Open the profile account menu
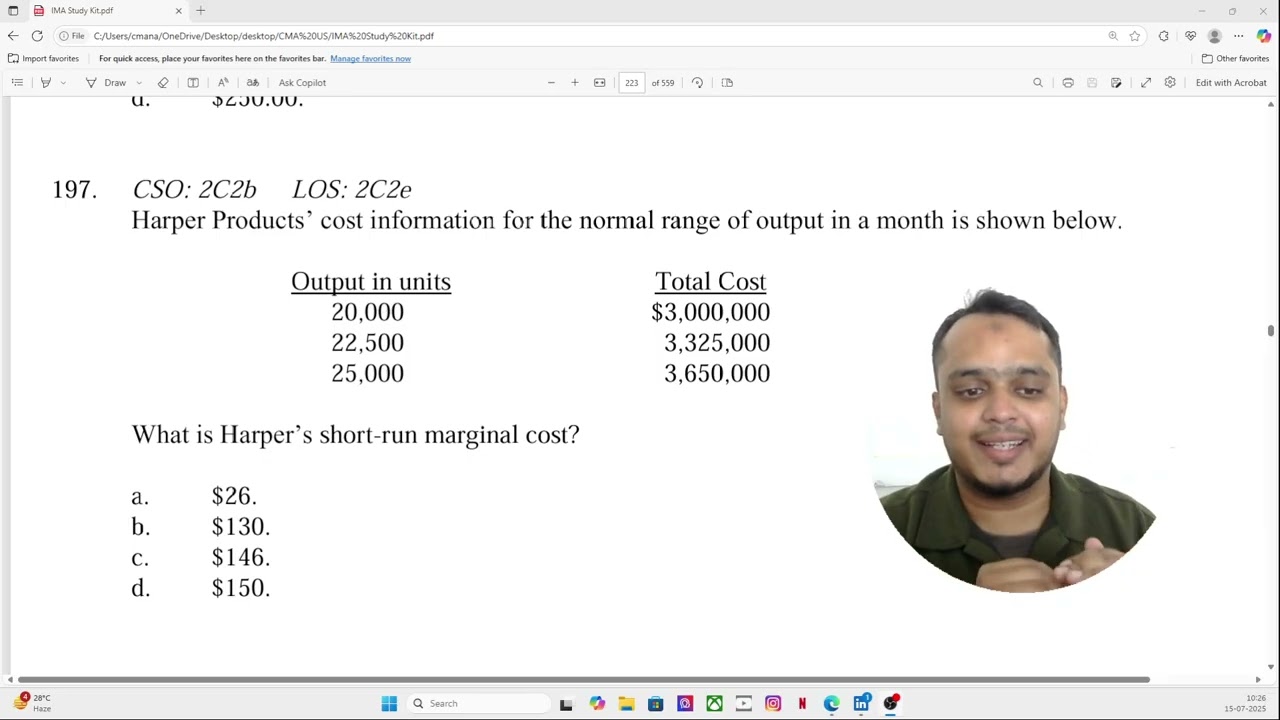 1215,36
